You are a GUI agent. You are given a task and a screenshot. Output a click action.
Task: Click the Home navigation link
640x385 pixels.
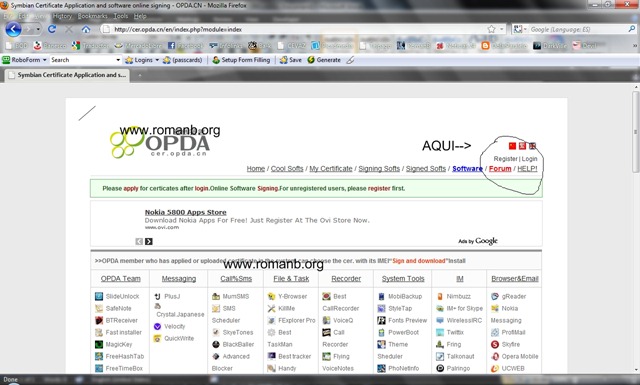[256, 169]
